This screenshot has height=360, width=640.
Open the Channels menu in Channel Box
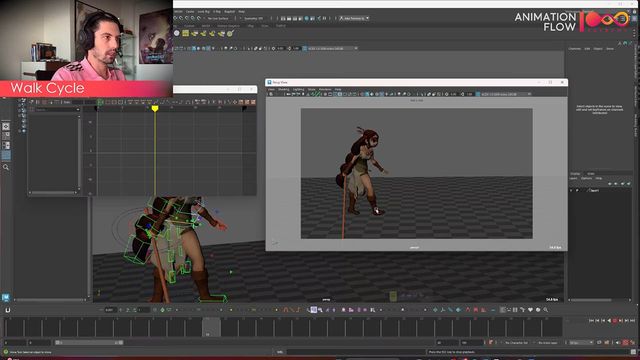point(575,49)
